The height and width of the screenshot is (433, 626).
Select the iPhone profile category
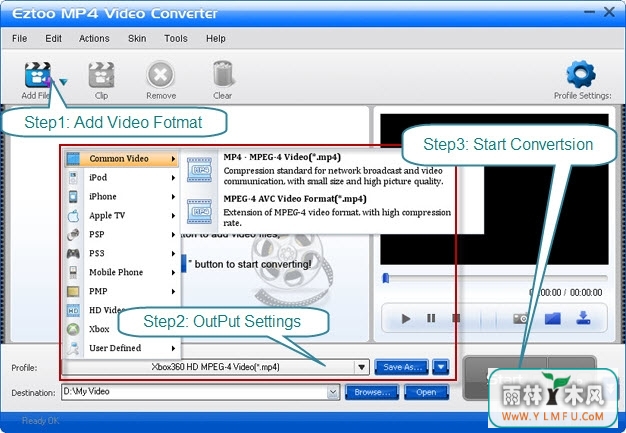[x=122, y=196]
